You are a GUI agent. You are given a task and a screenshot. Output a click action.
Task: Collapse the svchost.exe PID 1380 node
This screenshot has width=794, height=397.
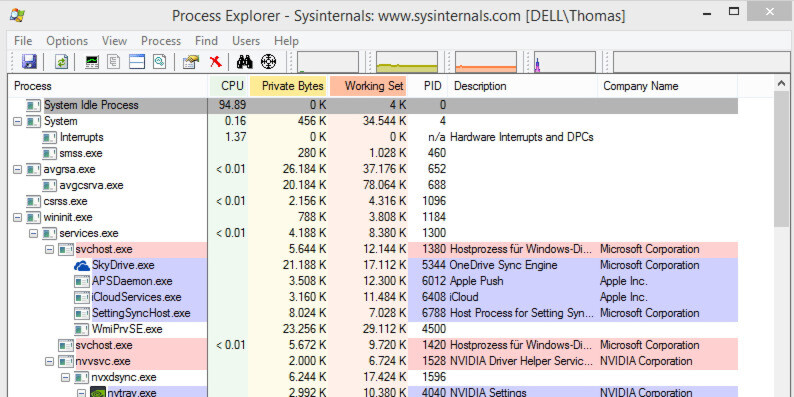50,250
